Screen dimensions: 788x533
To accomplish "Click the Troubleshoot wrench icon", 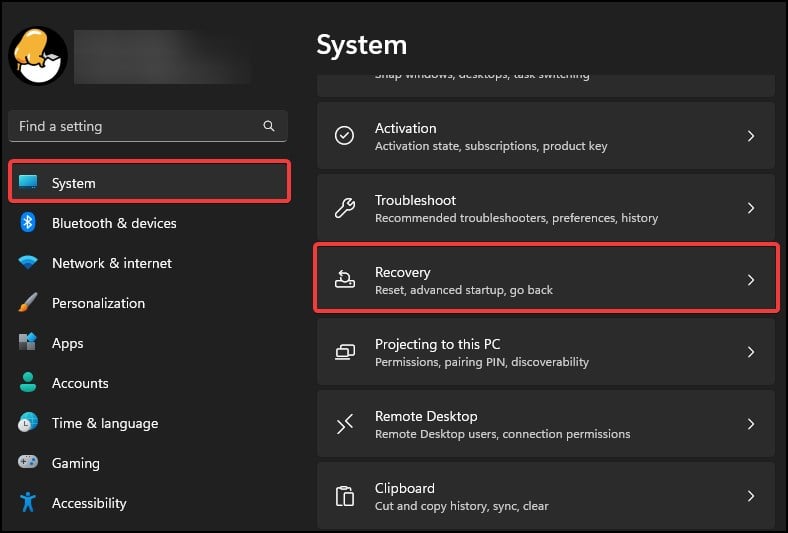I will (x=345, y=208).
